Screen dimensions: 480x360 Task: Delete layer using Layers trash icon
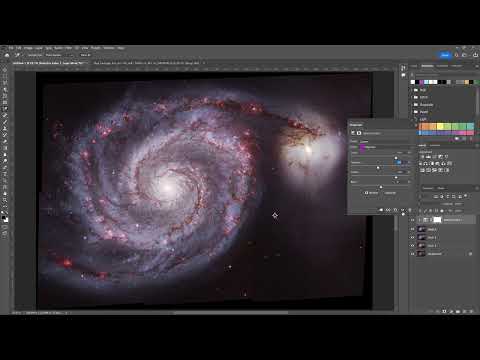tap(471, 311)
